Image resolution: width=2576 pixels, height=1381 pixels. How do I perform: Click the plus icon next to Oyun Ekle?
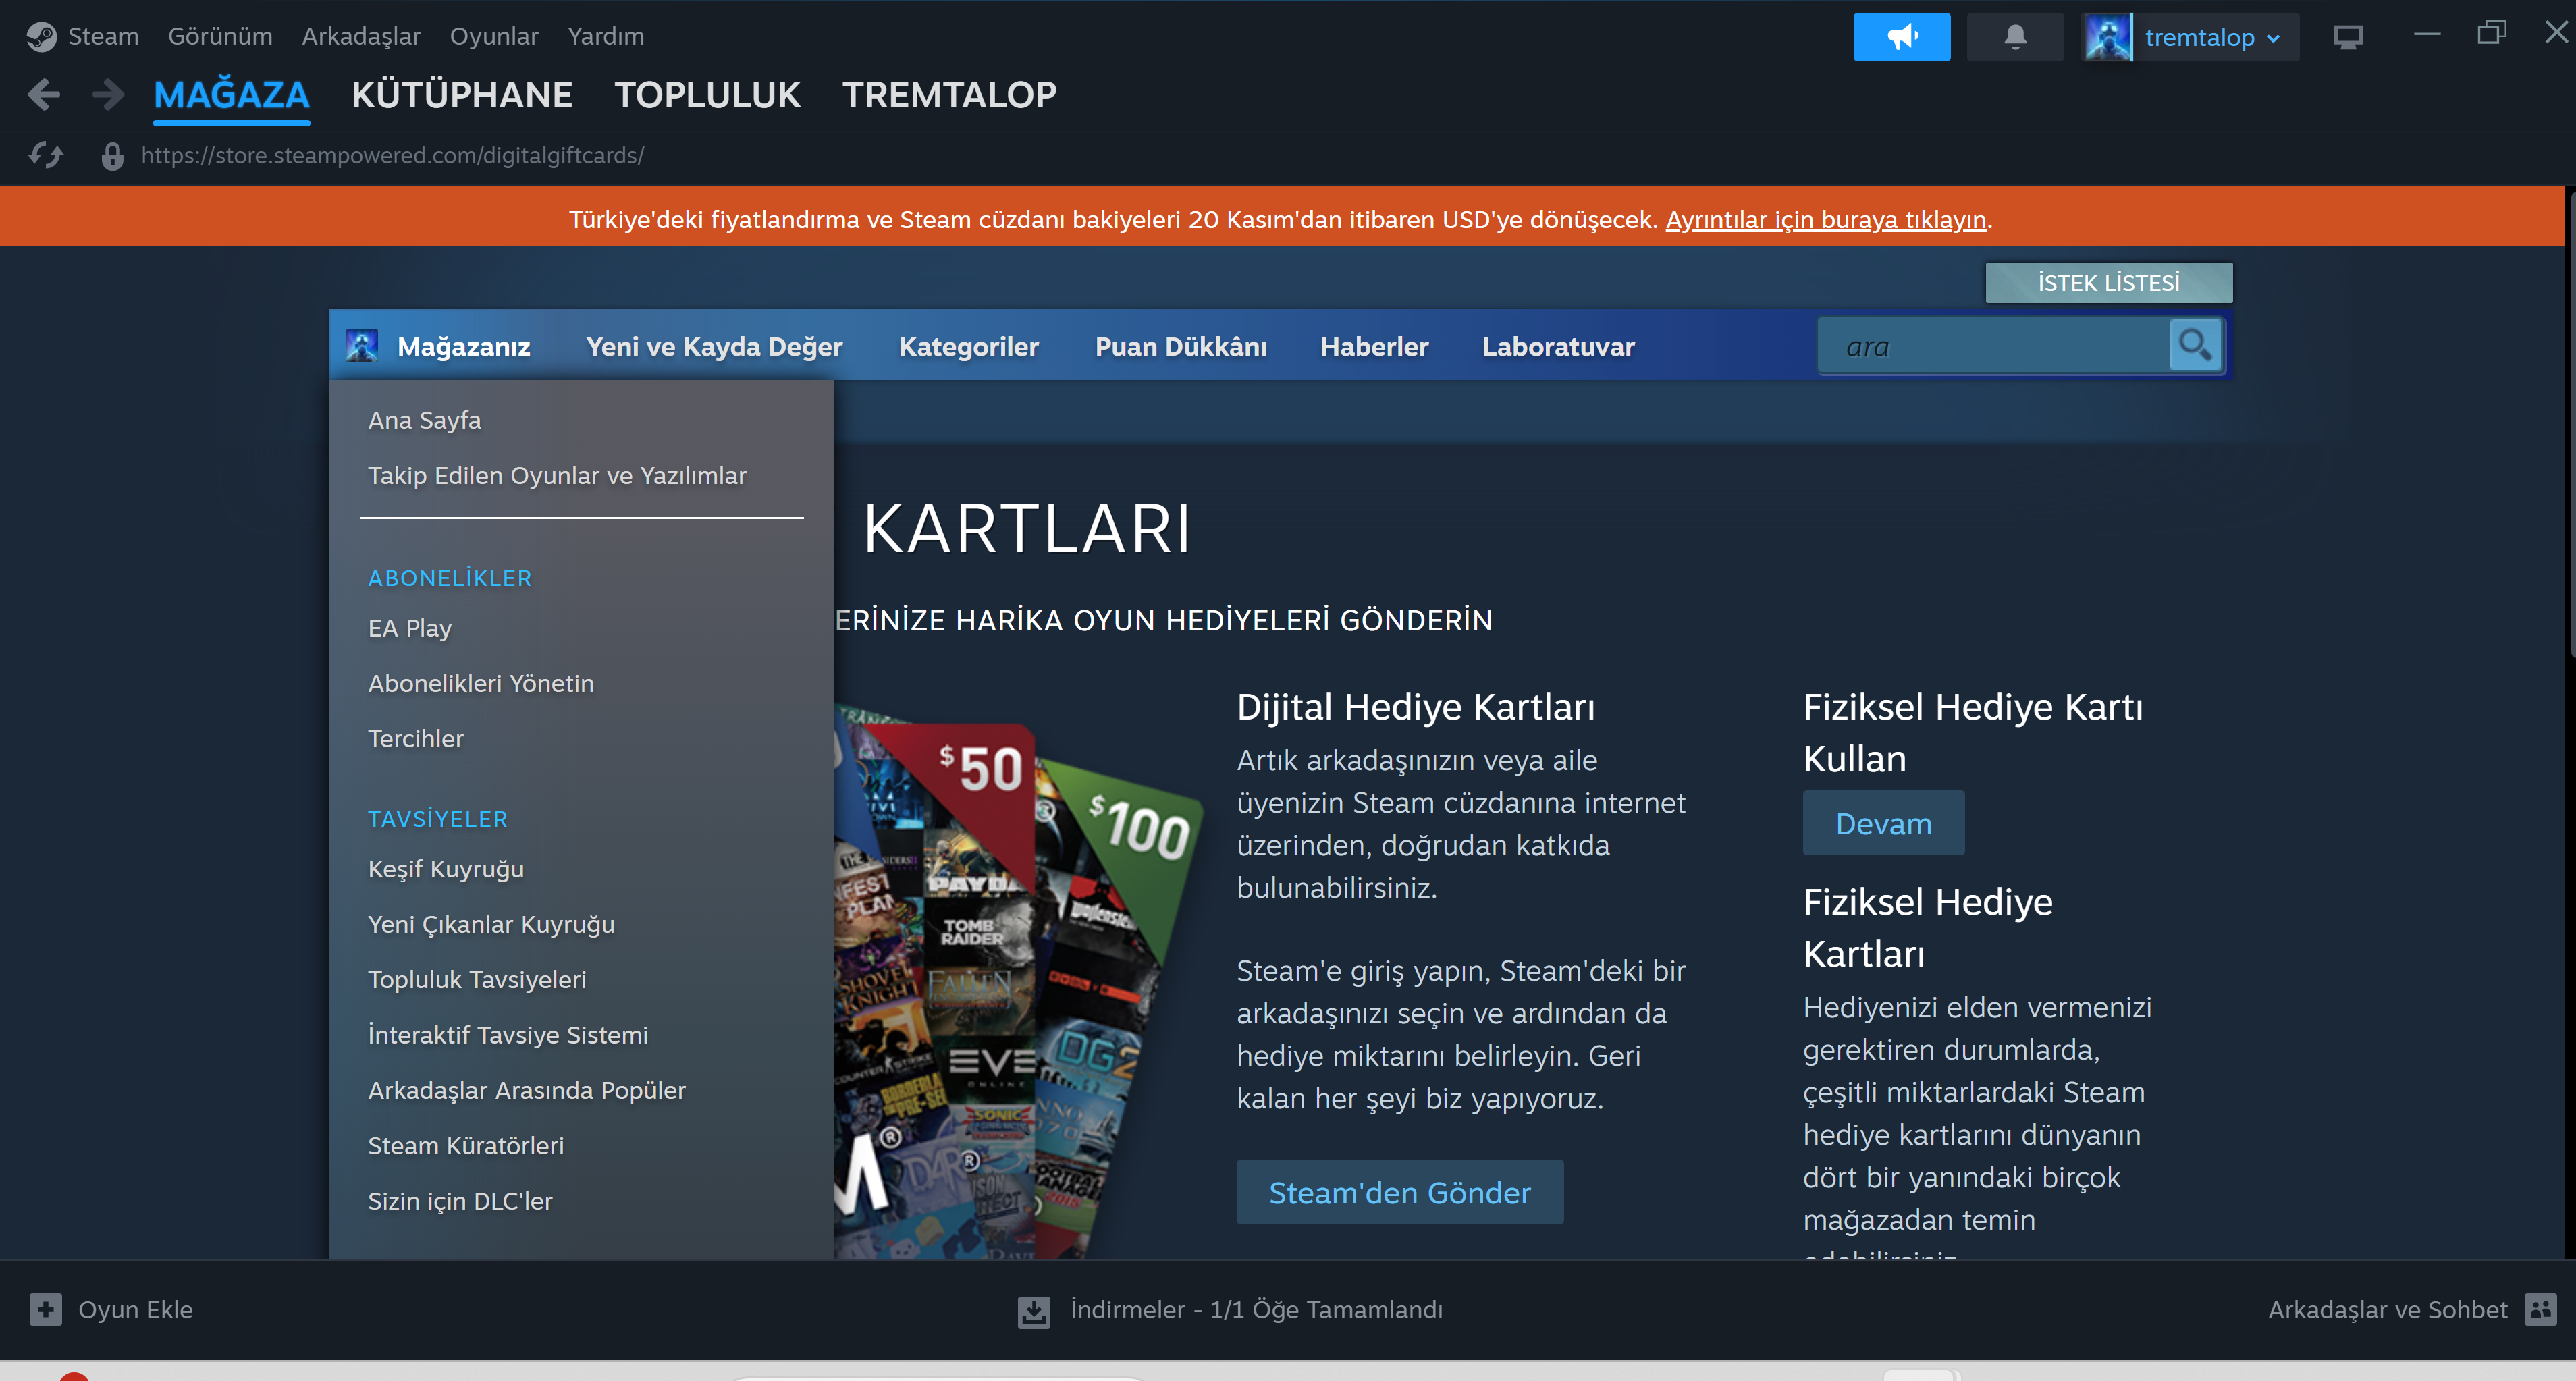tap(45, 1309)
